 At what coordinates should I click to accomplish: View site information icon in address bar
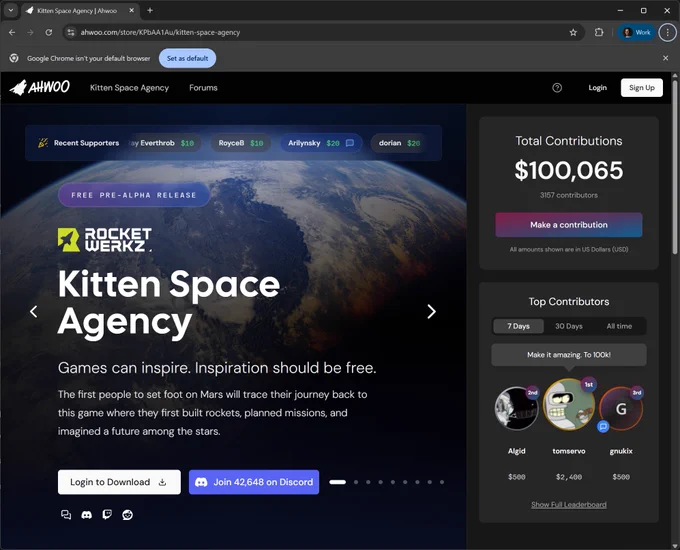[71, 33]
